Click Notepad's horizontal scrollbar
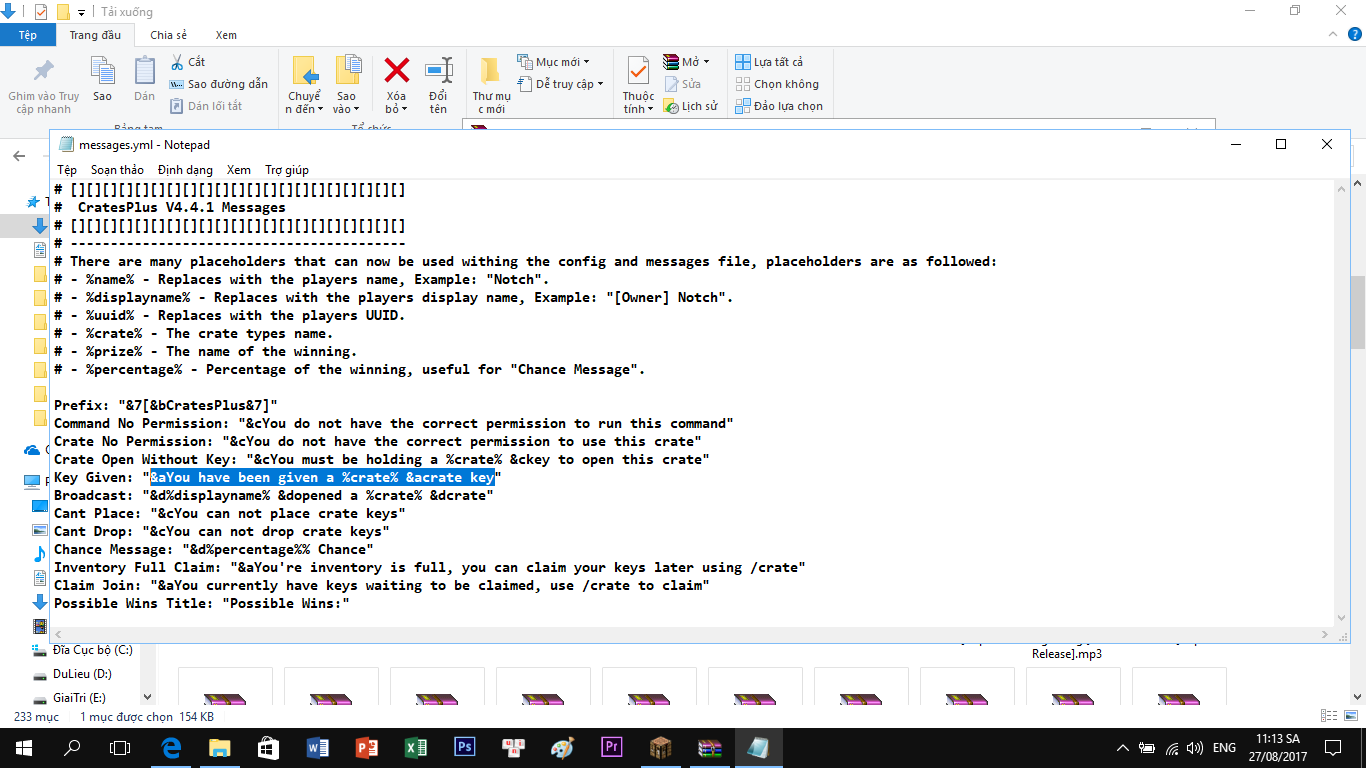The image size is (1366, 768). pyautogui.click(x=690, y=634)
